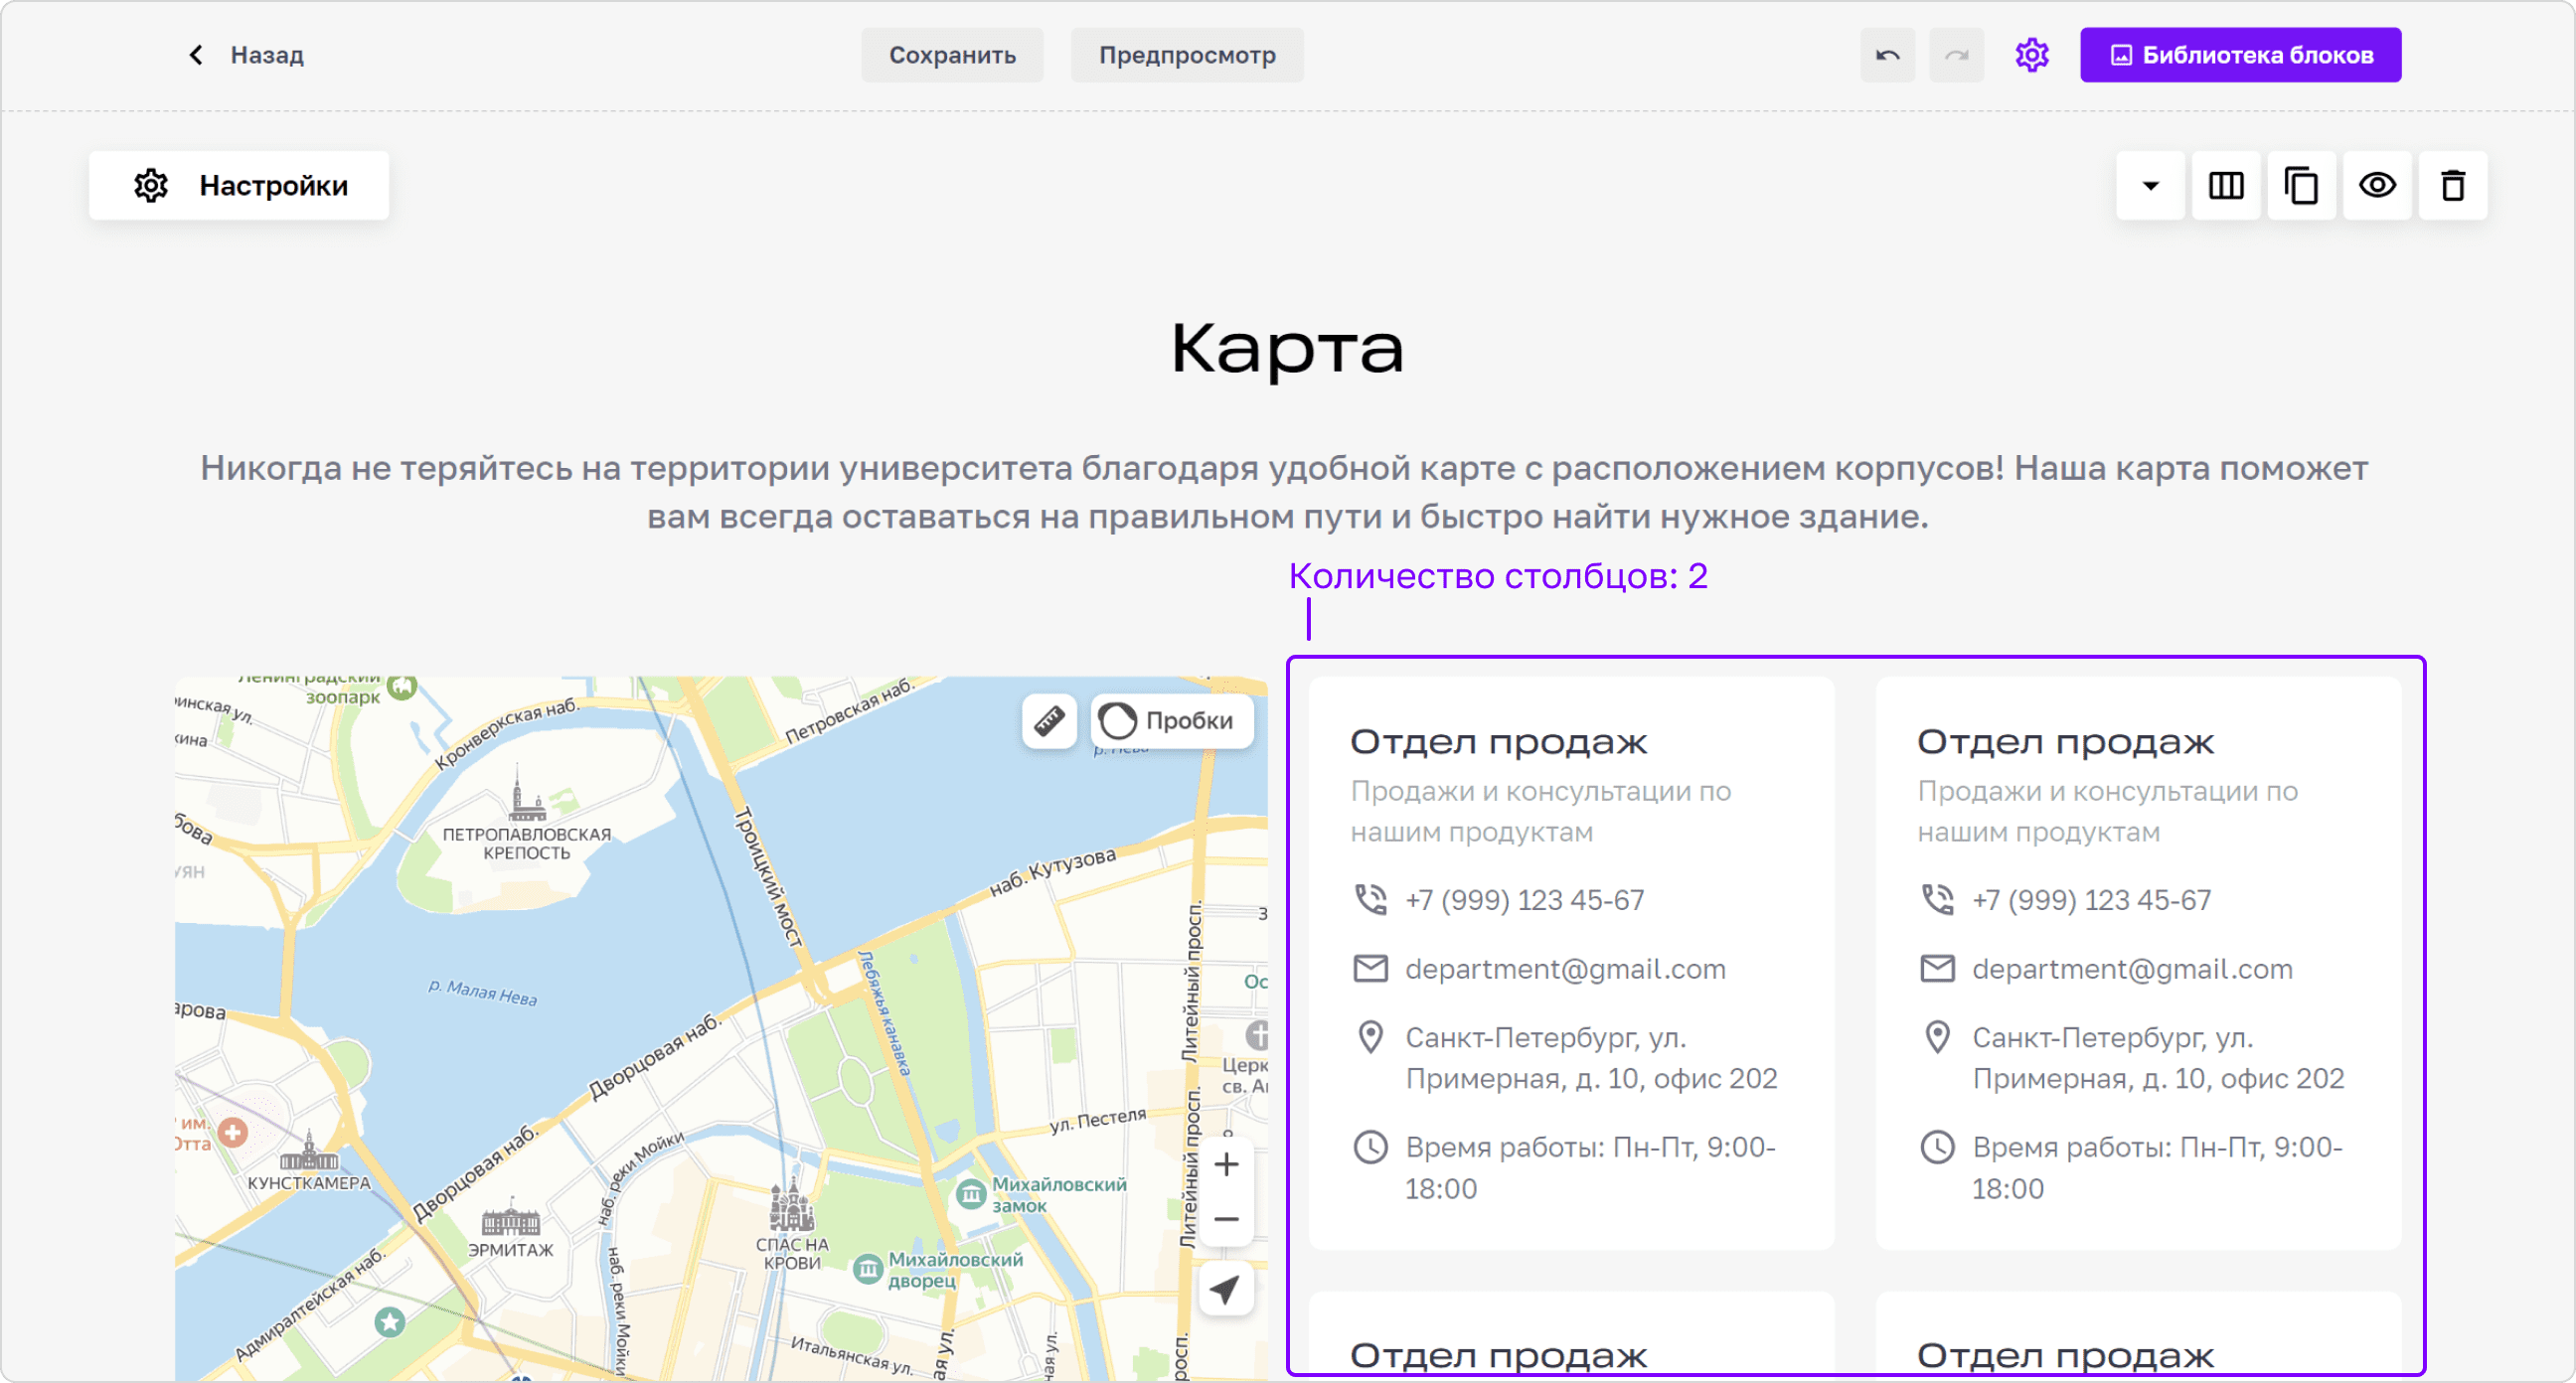Click the second card's Отдел продаж title
2576x1383 pixels.
(x=2065, y=741)
